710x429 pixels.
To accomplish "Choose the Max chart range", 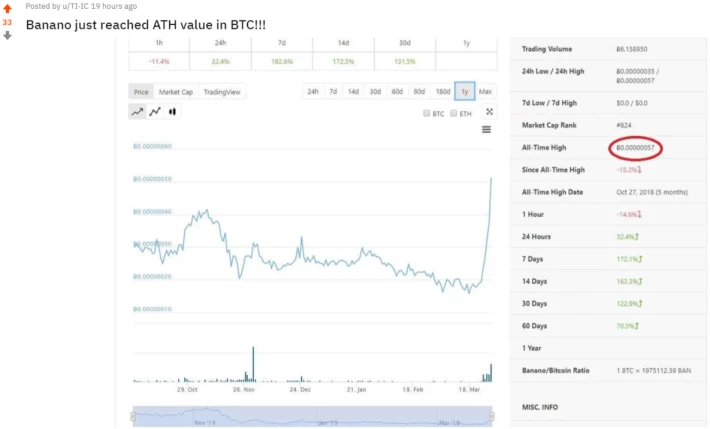I will pyautogui.click(x=485, y=92).
